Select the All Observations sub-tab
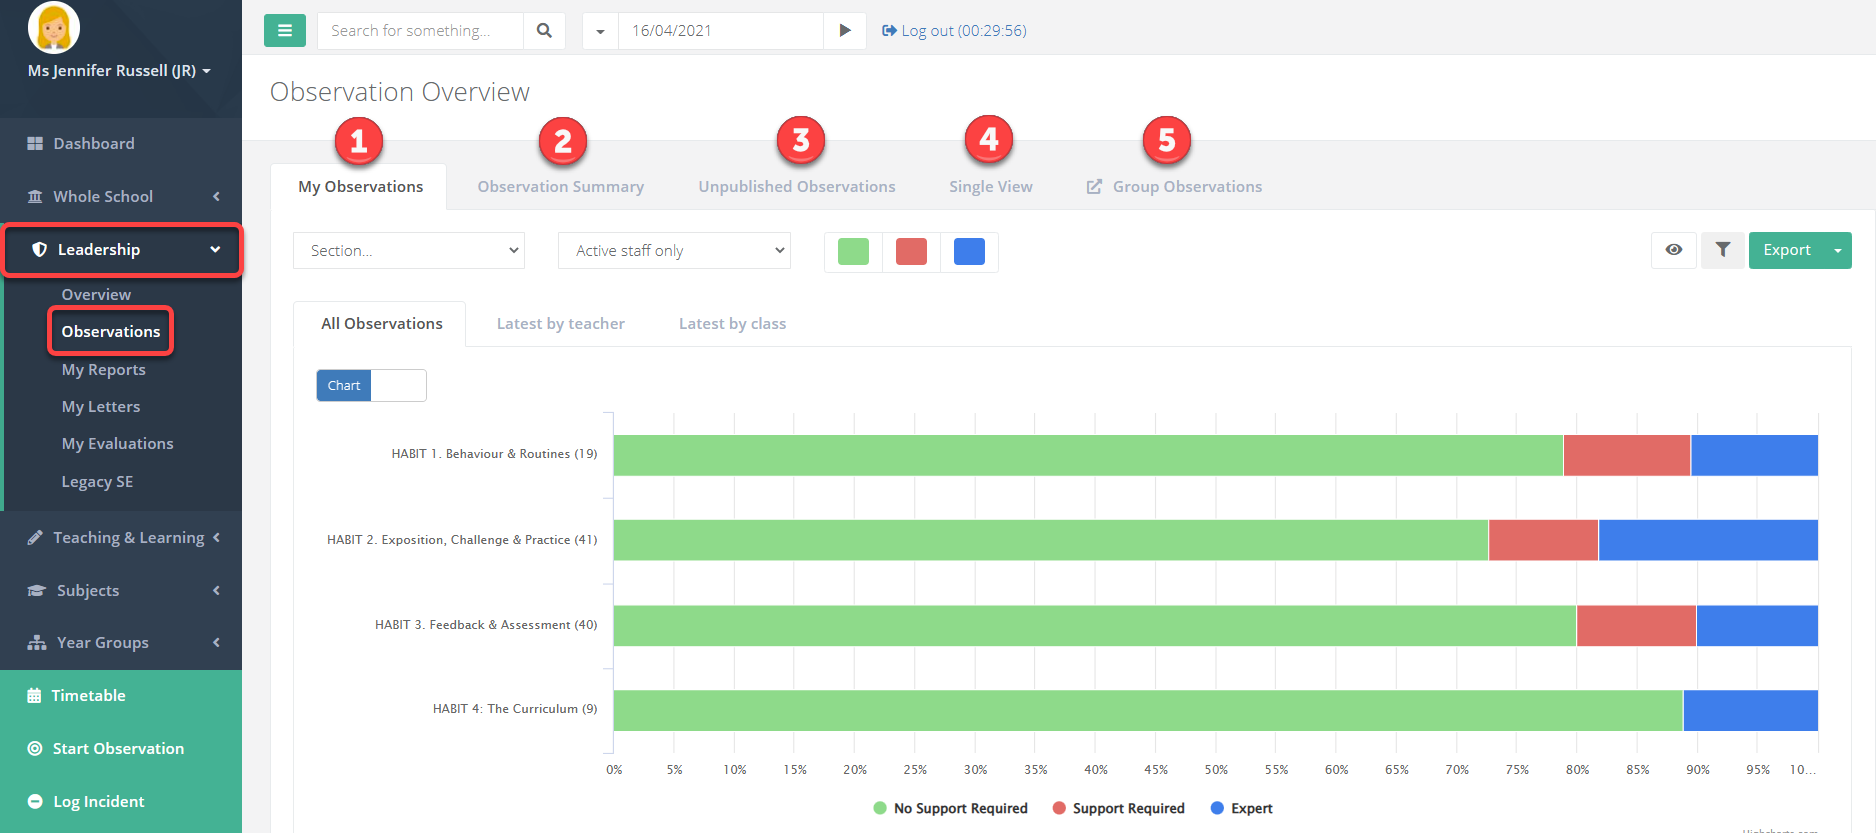This screenshot has width=1876, height=833. (381, 324)
